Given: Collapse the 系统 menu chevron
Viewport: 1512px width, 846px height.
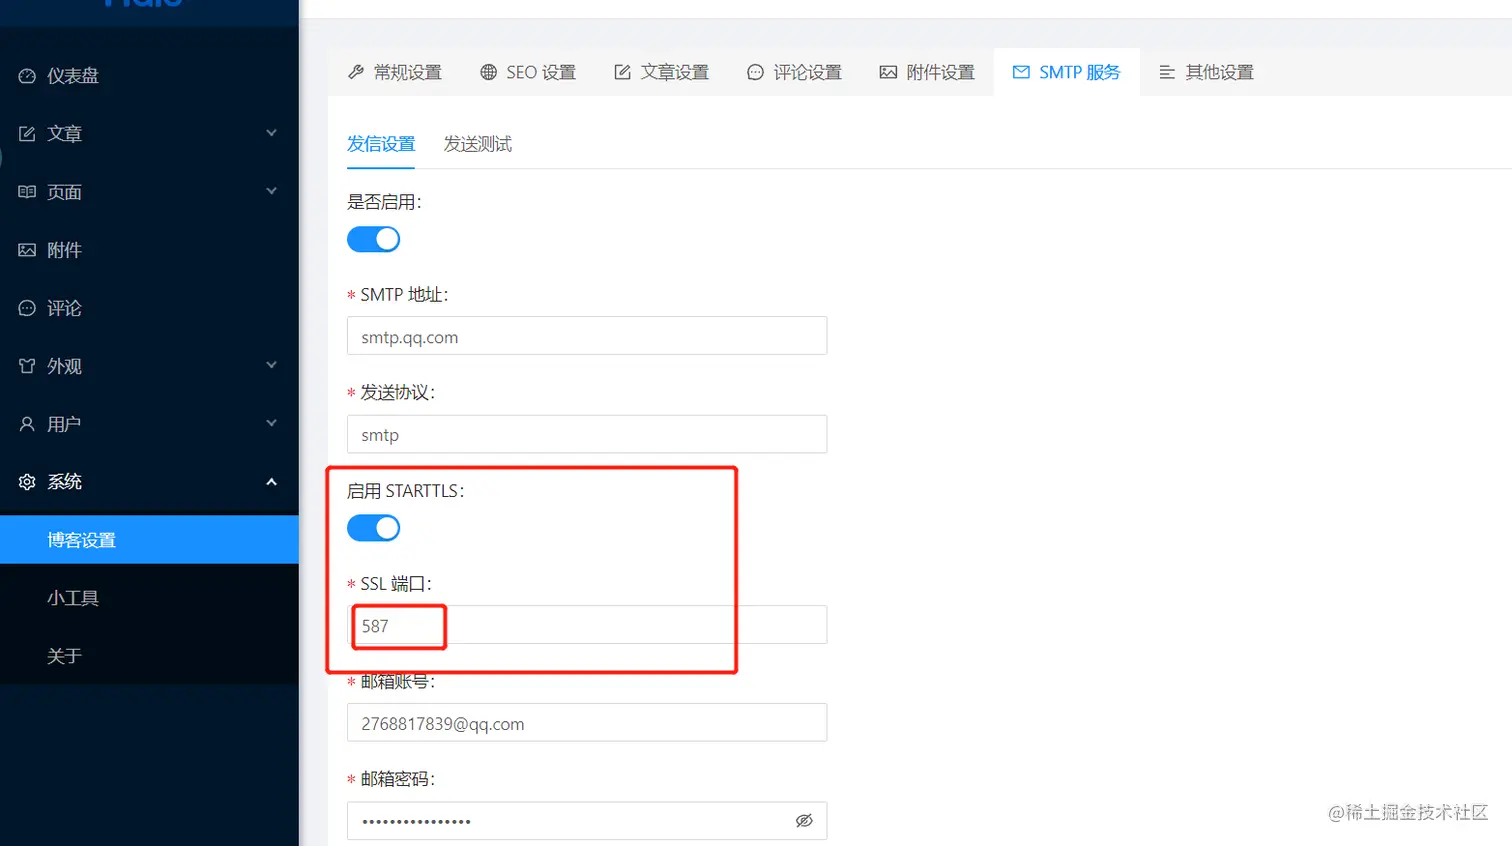Looking at the screenshot, I should click(x=271, y=482).
